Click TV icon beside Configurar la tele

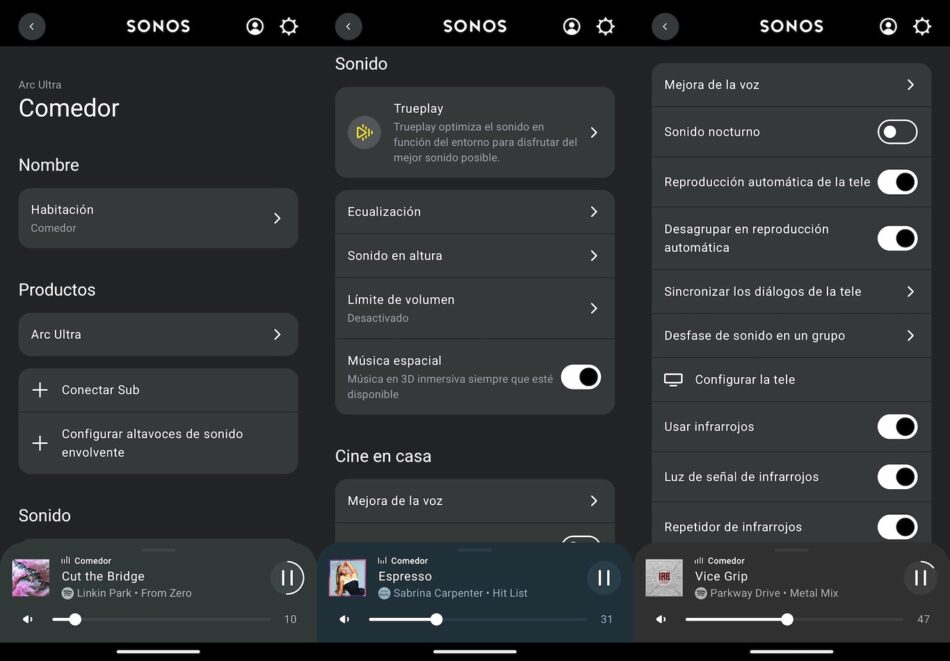tap(673, 380)
